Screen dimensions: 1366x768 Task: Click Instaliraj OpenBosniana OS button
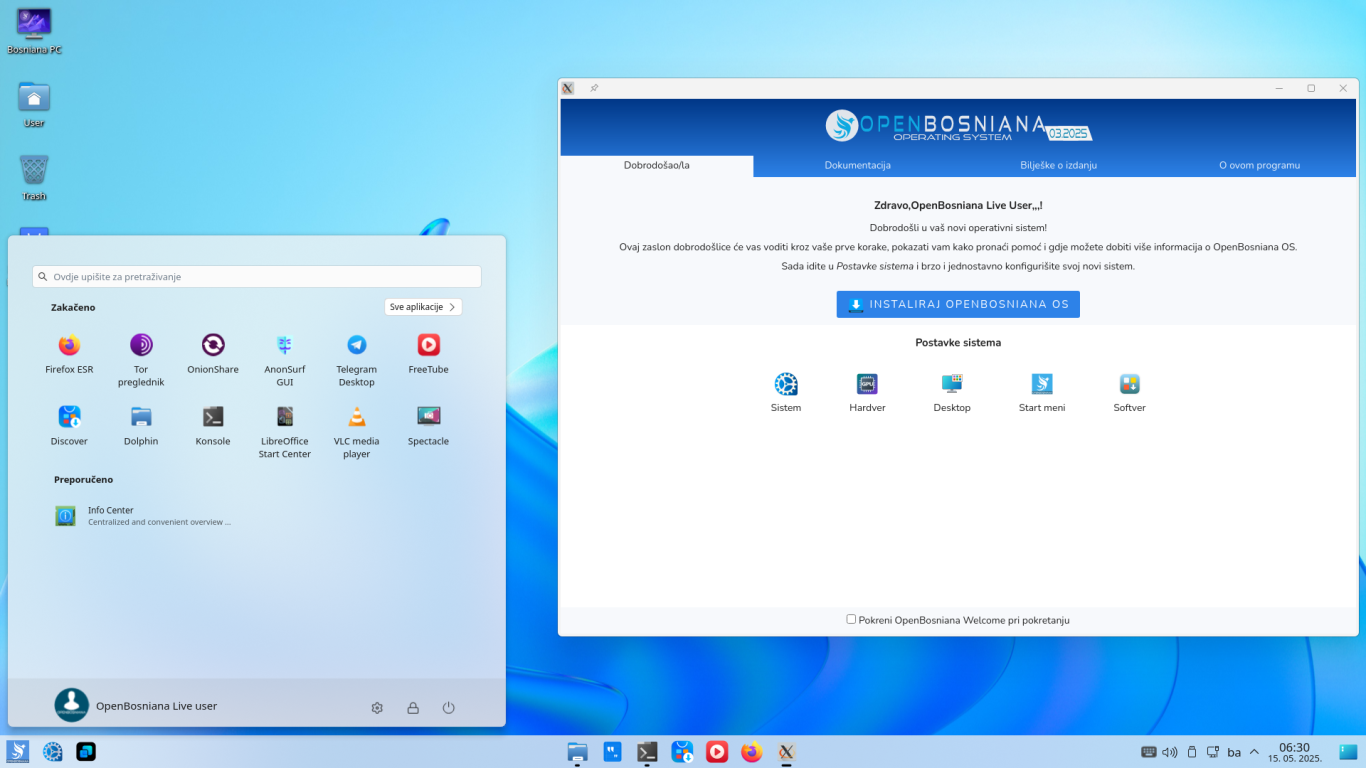[958, 304]
